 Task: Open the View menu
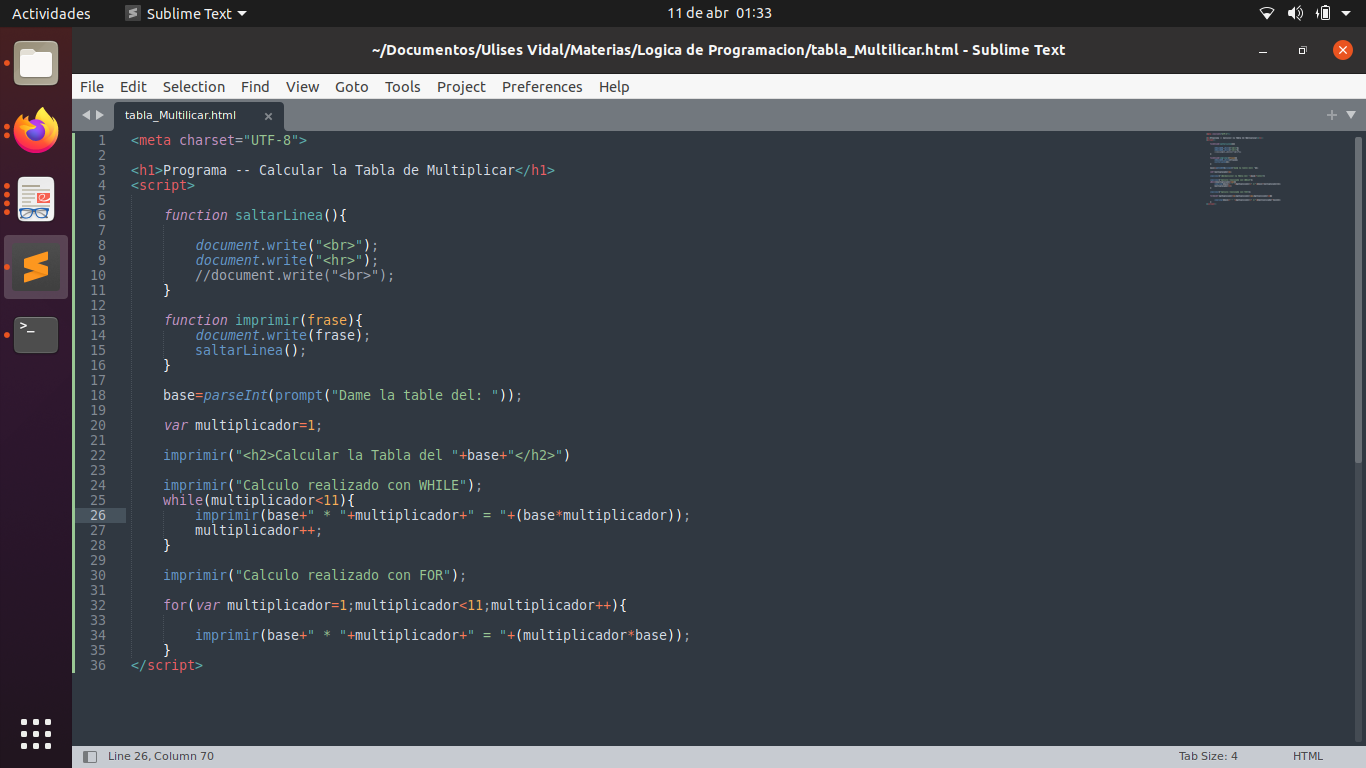tap(302, 87)
